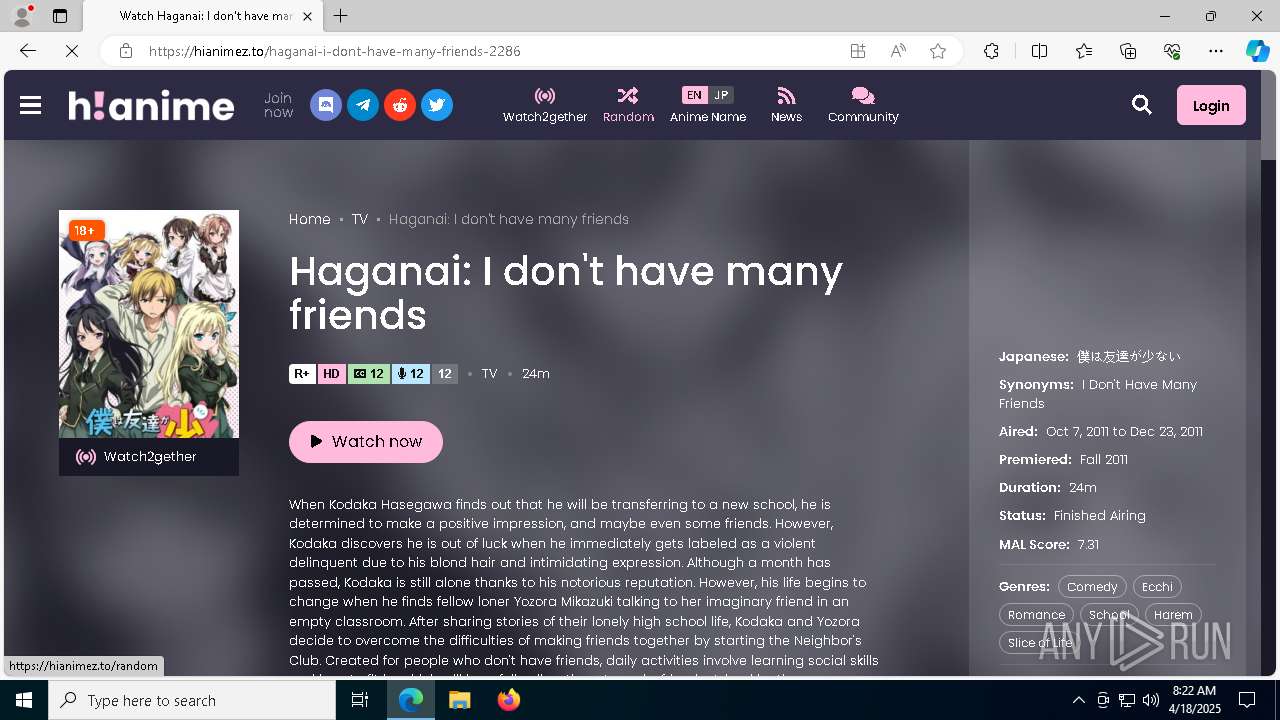Open the TV breadcrumb link
This screenshot has height=720, width=1280.
click(x=360, y=219)
